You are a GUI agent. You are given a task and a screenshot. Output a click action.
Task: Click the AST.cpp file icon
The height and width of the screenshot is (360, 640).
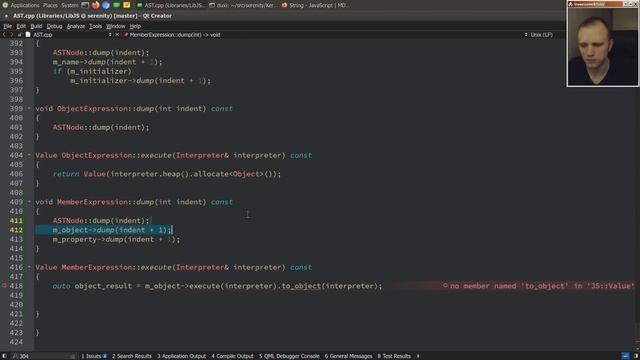28,35
